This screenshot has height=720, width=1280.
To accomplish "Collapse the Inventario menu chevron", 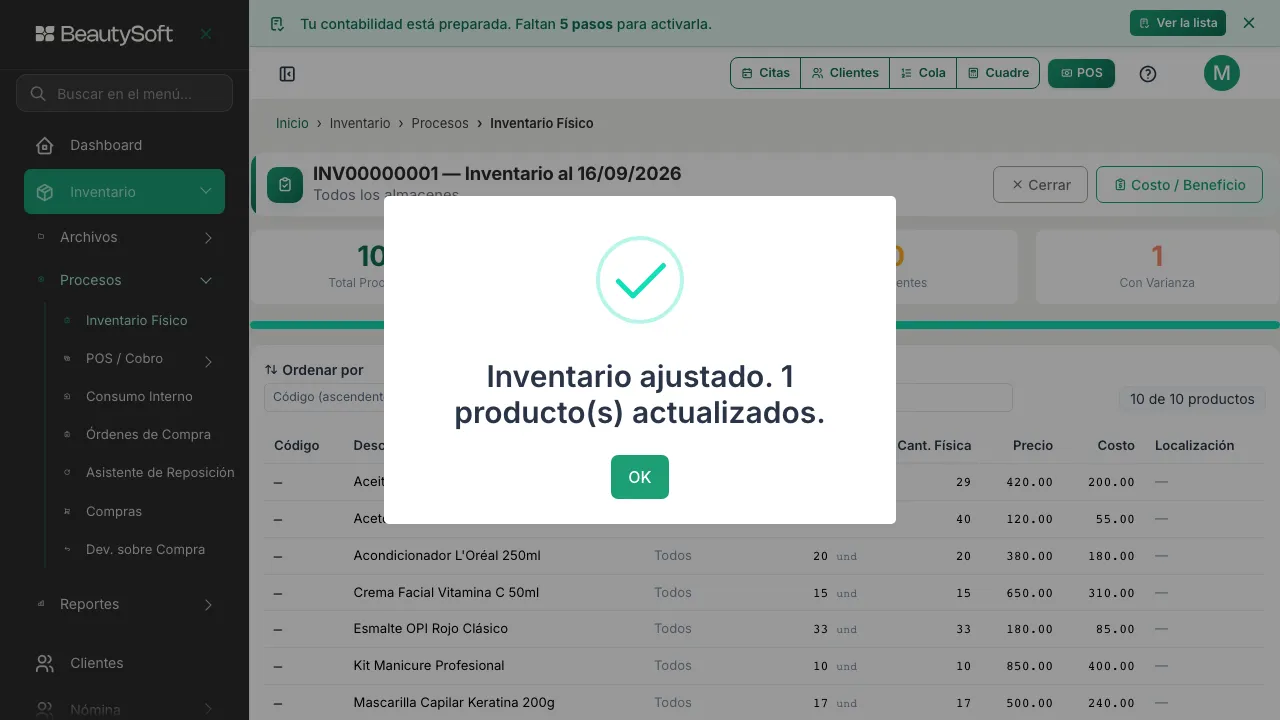I will [x=205, y=191].
